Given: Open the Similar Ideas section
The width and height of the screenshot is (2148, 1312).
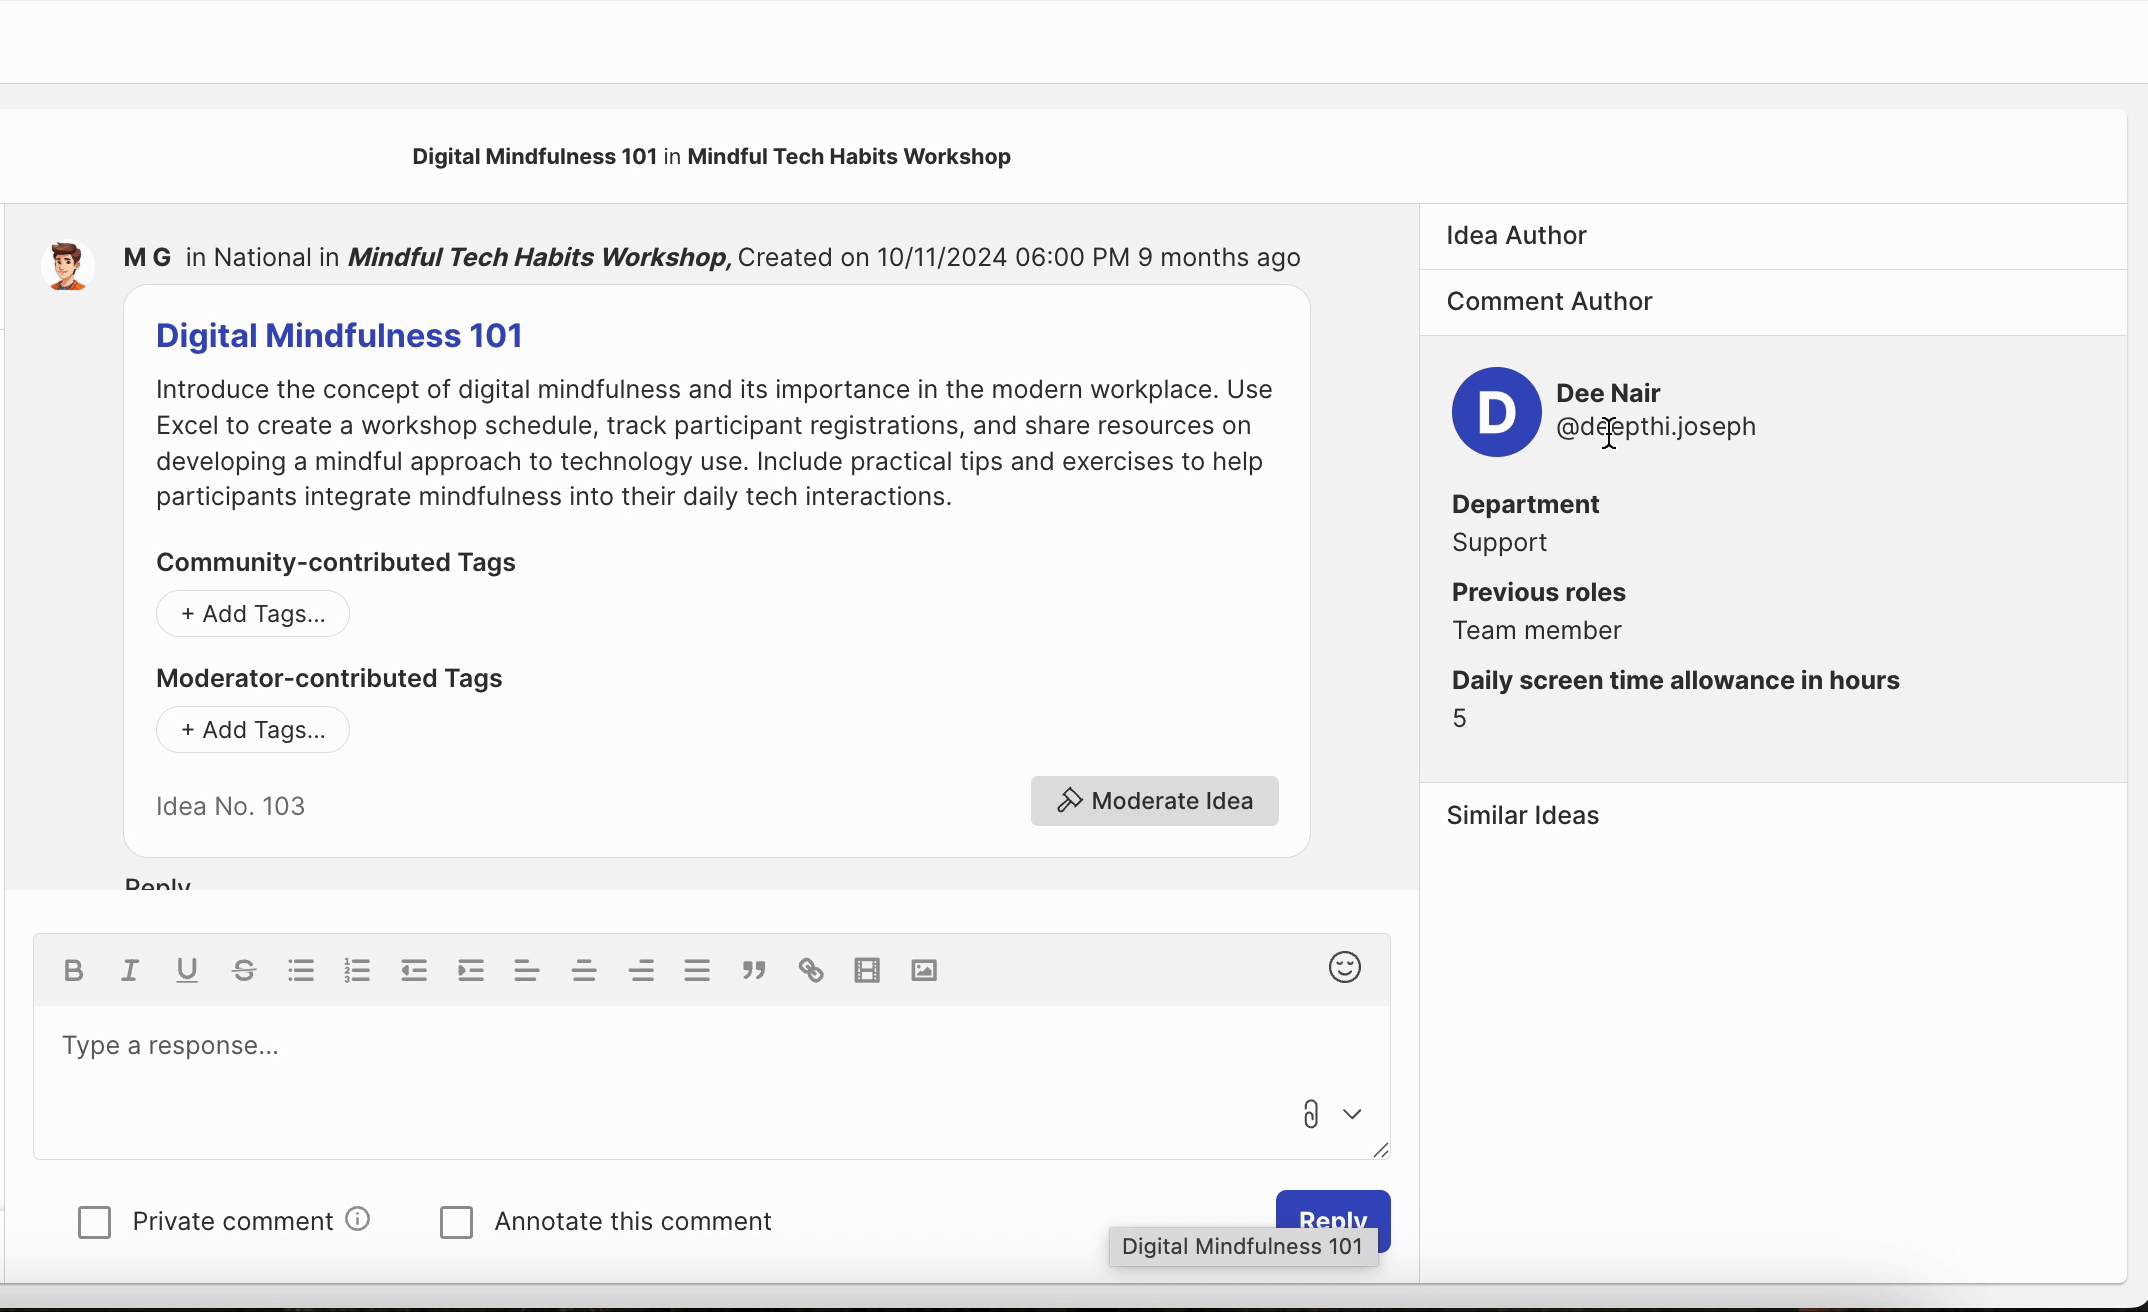Looking at the screenshot, I should 1522,816.
